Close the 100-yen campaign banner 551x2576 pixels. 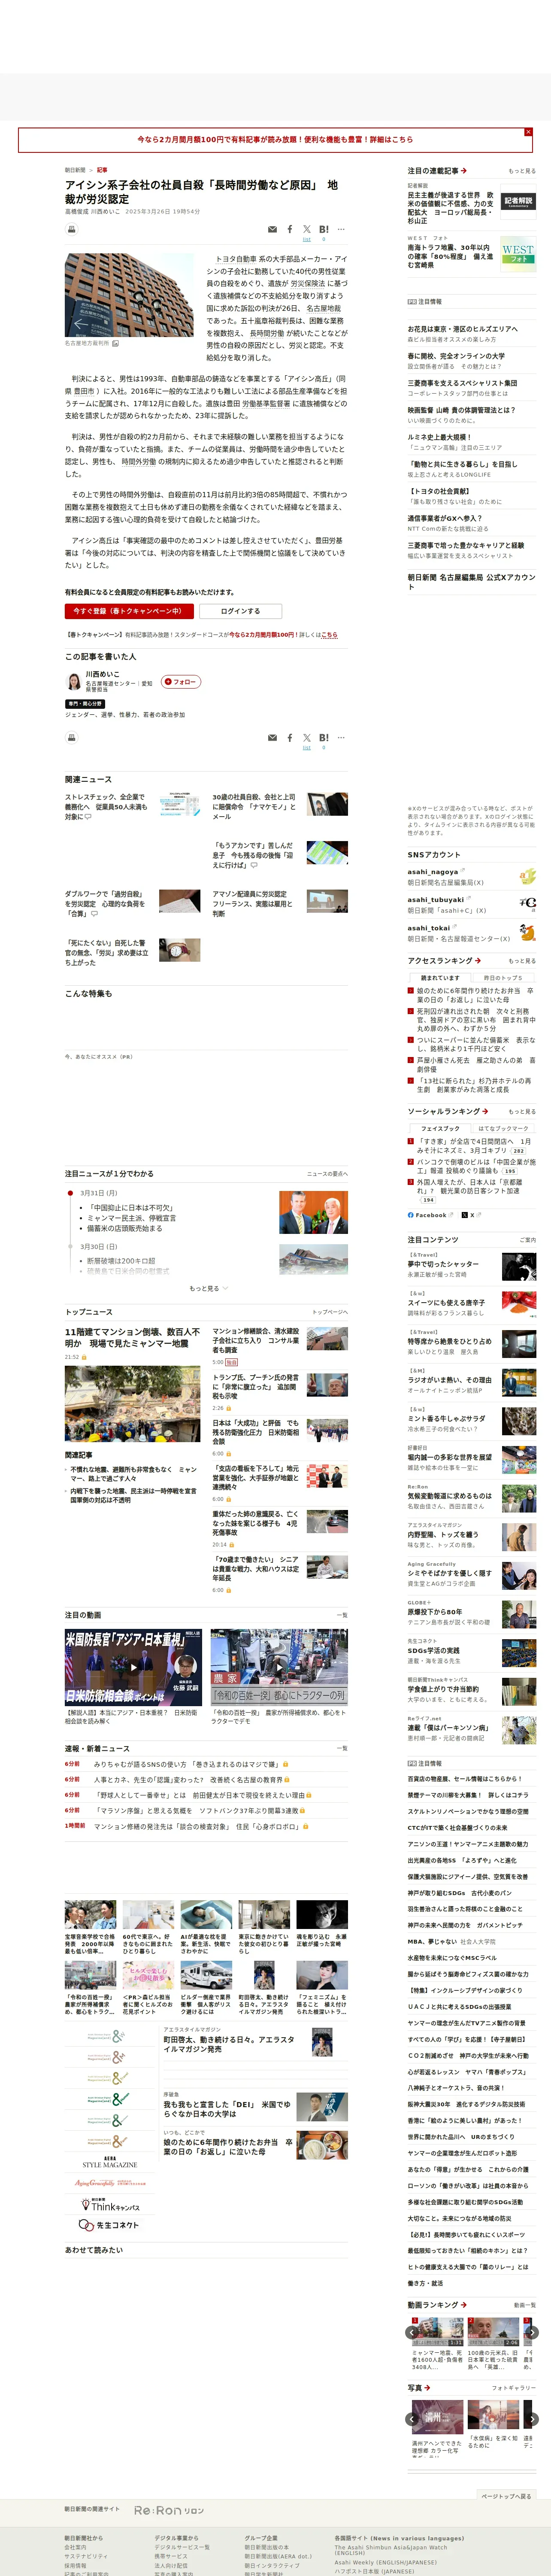[x=528, y=132]
